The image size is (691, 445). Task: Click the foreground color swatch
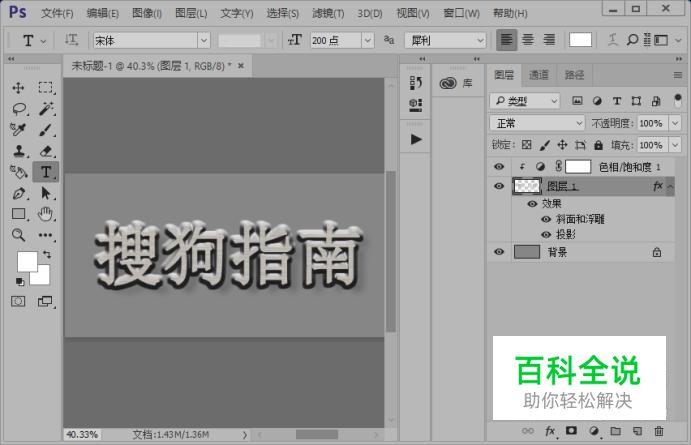pos(27,261)
